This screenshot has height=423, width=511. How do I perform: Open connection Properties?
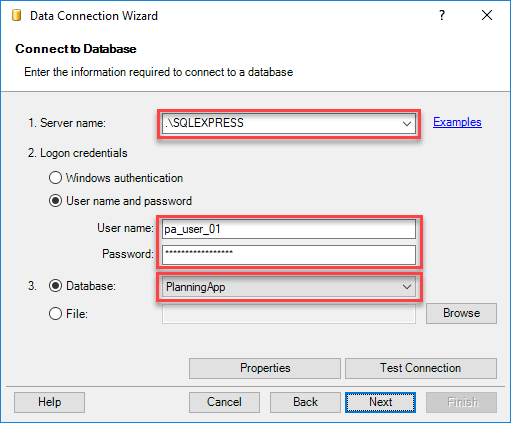(x=265, y=368)
